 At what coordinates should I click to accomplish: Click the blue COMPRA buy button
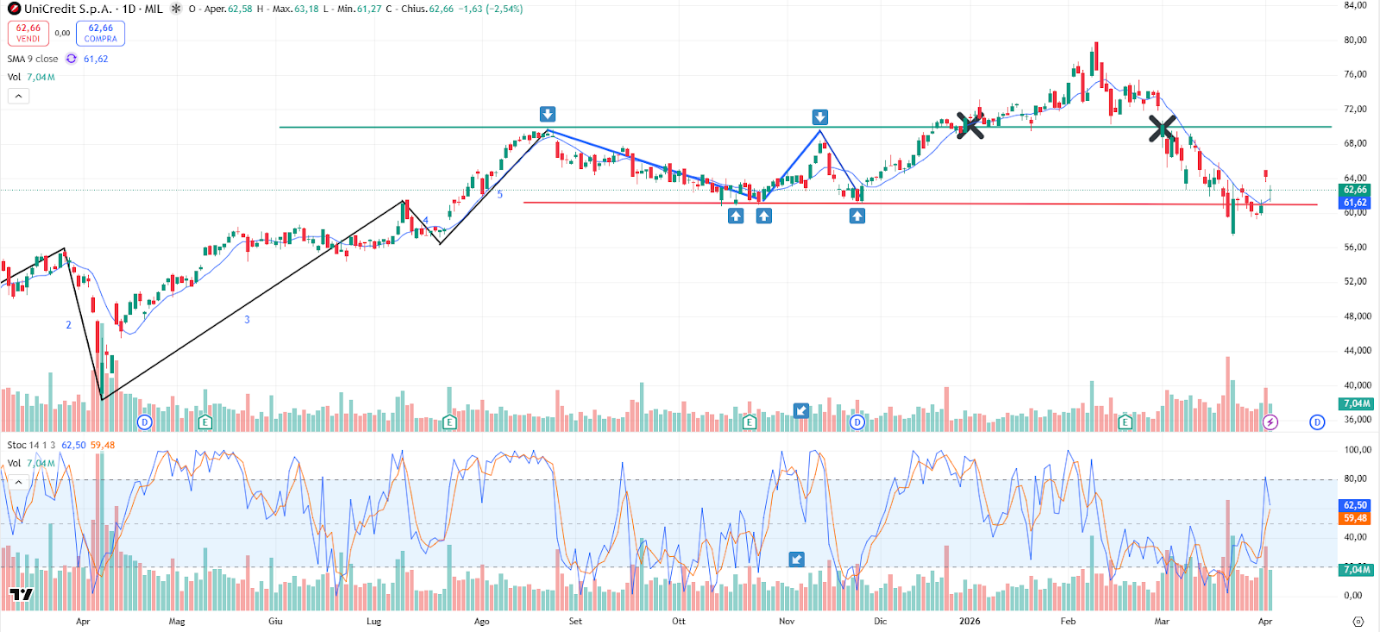coord(100,33)
